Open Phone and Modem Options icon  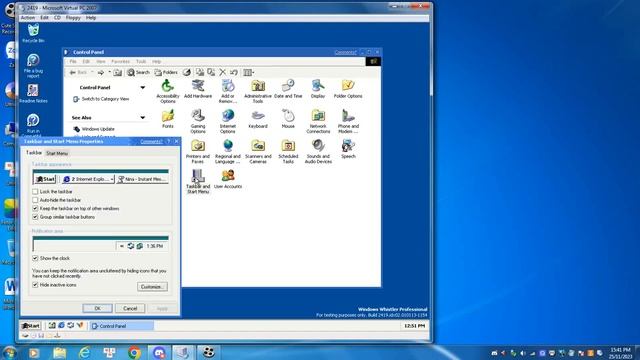(x=348, y=121)
